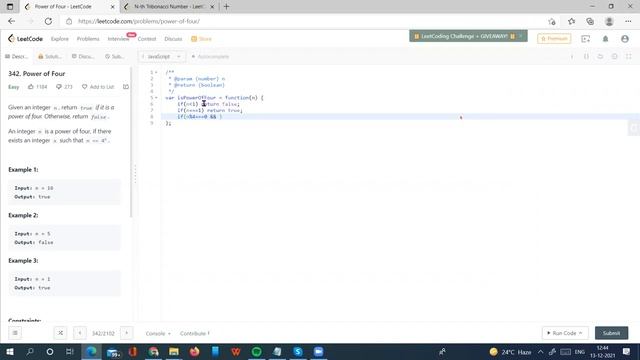Image resolution: width=640 pixels, height=360 pixels.
Task: Click the Submit button
Action: coord(611,333)
